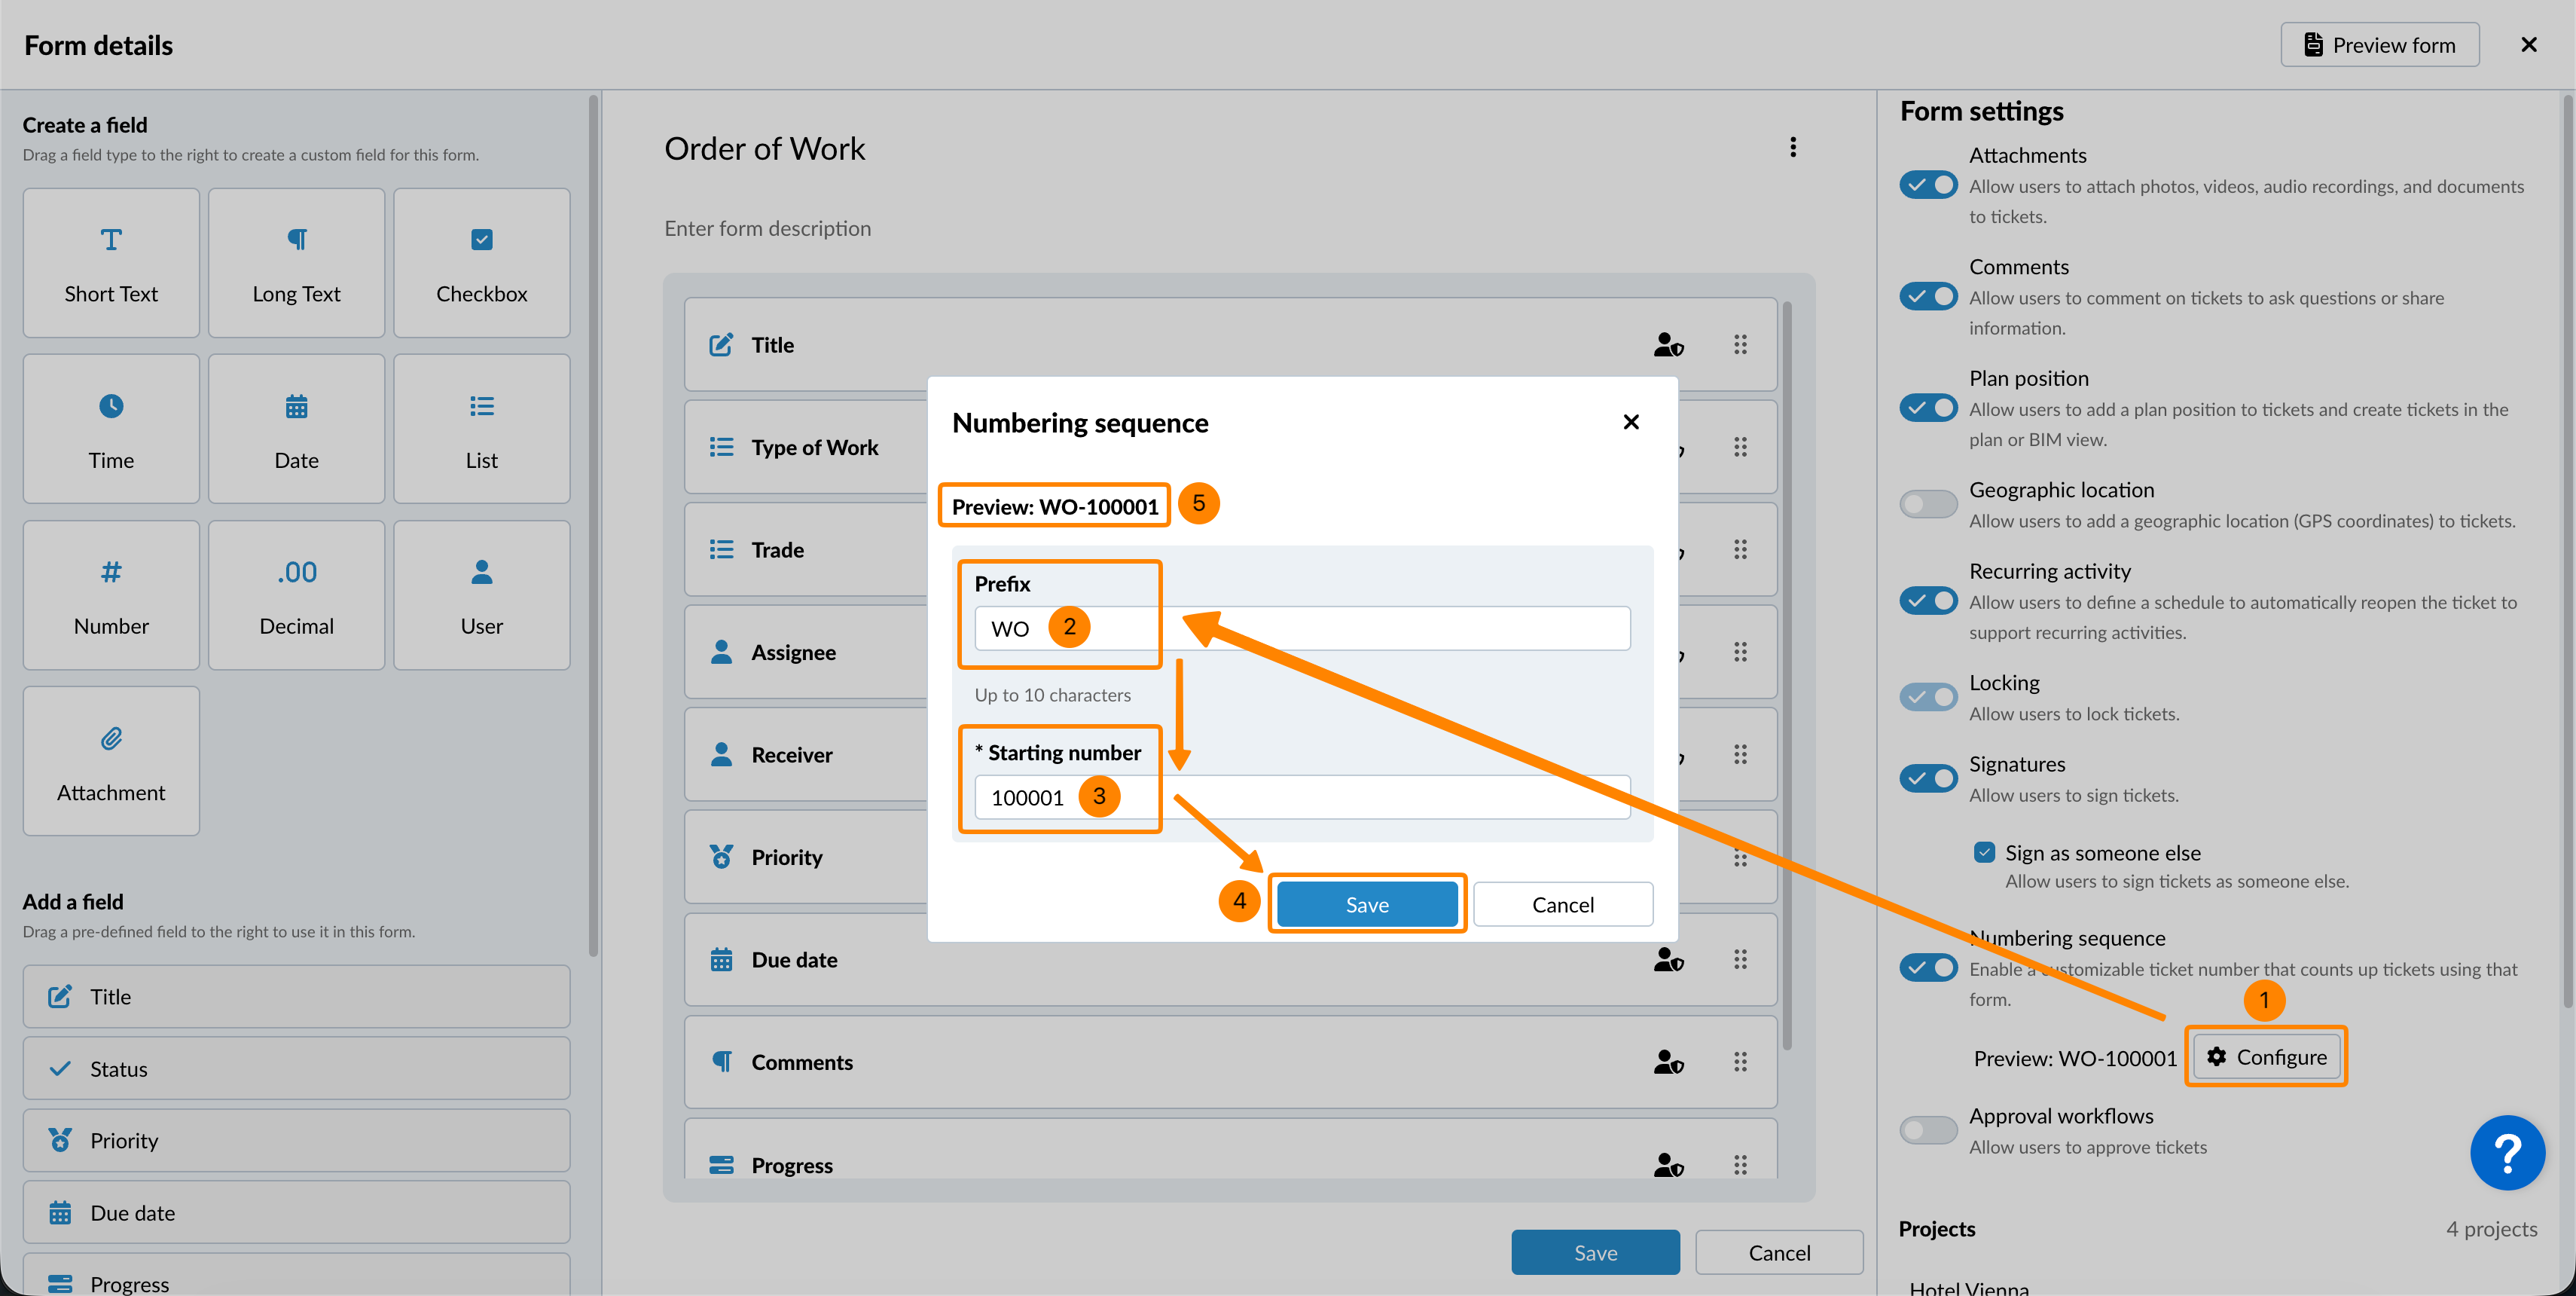Viewport: 2576px width, 1296px height.
Task: Click the User field type tile
Action: pyautogui.click(x=481, y=595)
